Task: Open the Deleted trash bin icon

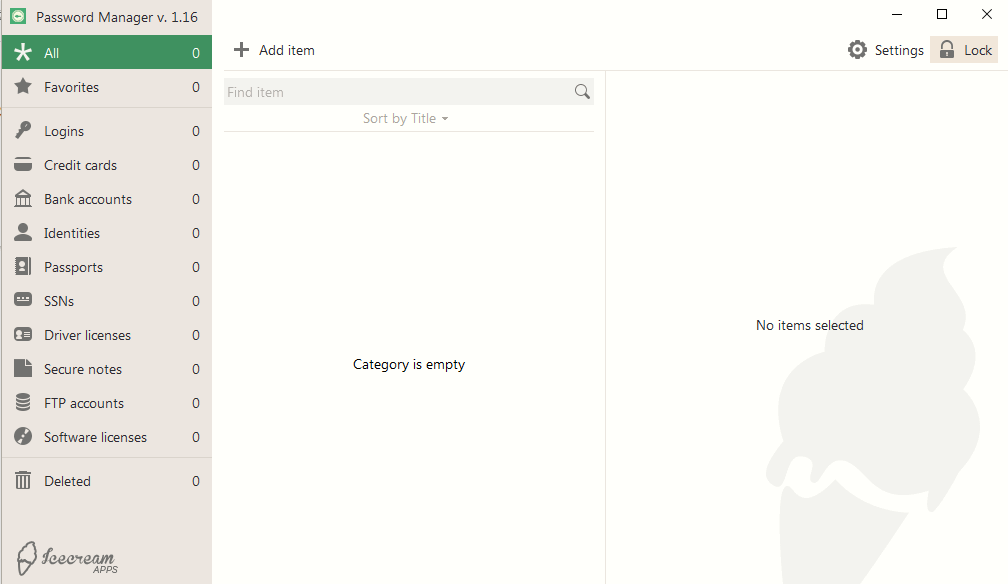Action: [x=23, y=481]
